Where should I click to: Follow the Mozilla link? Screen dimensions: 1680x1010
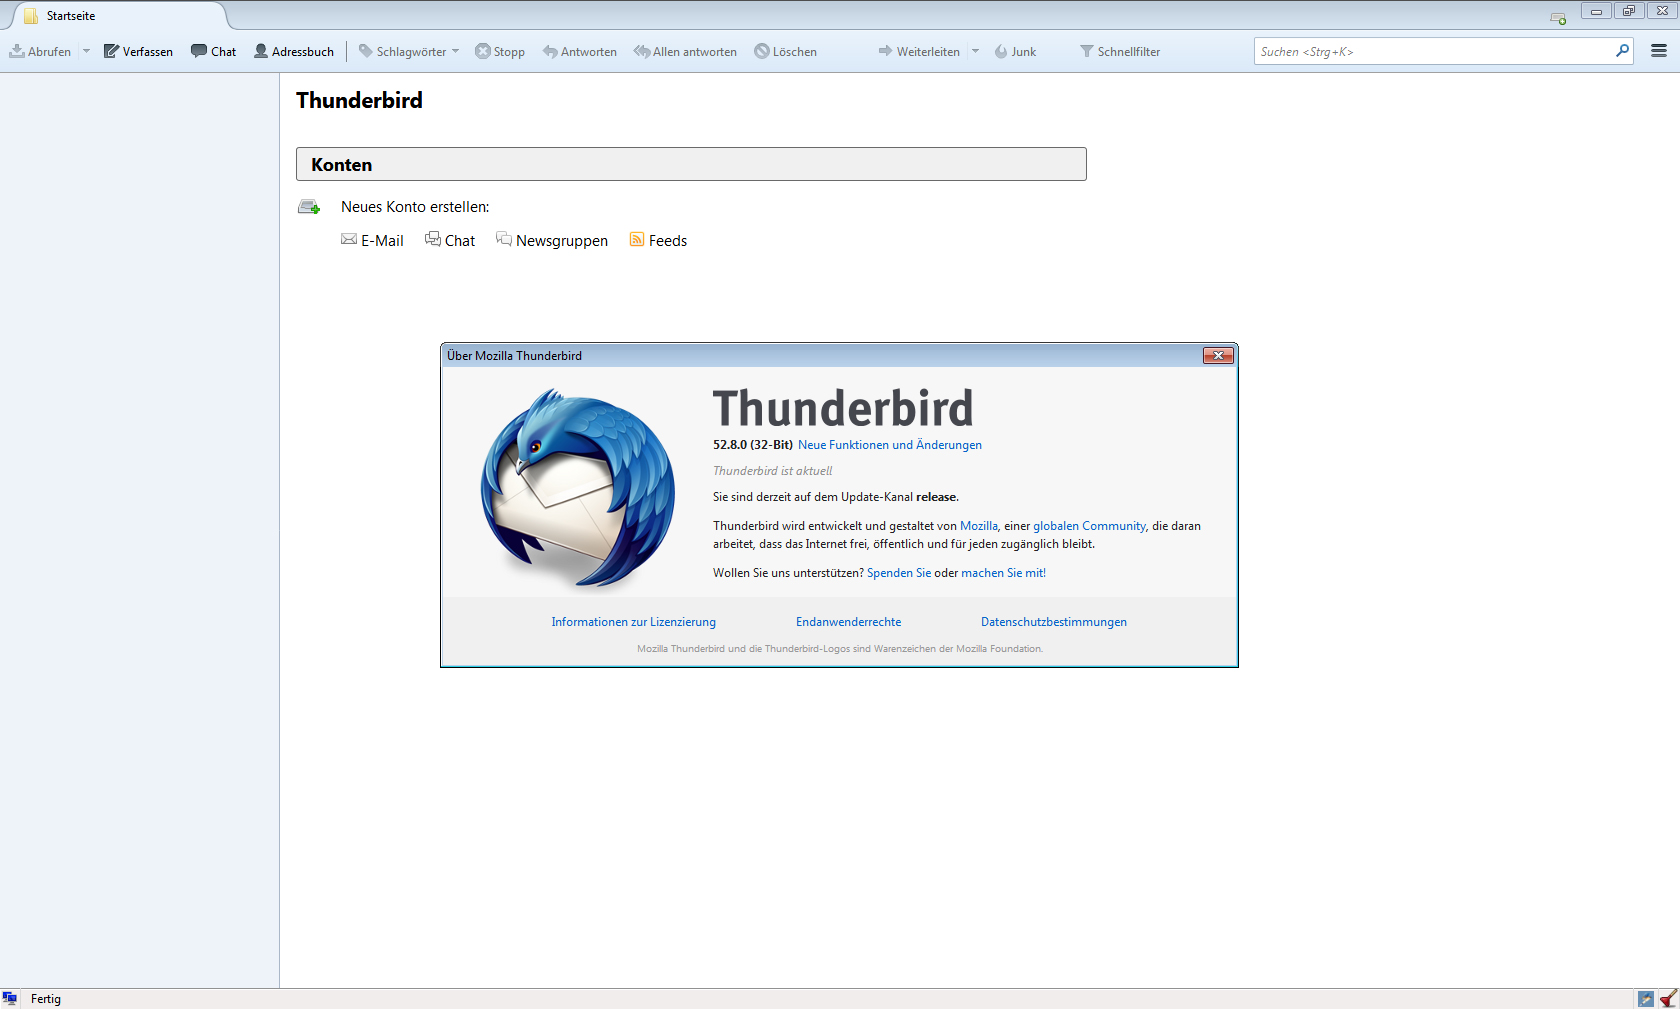pos(979,526)
